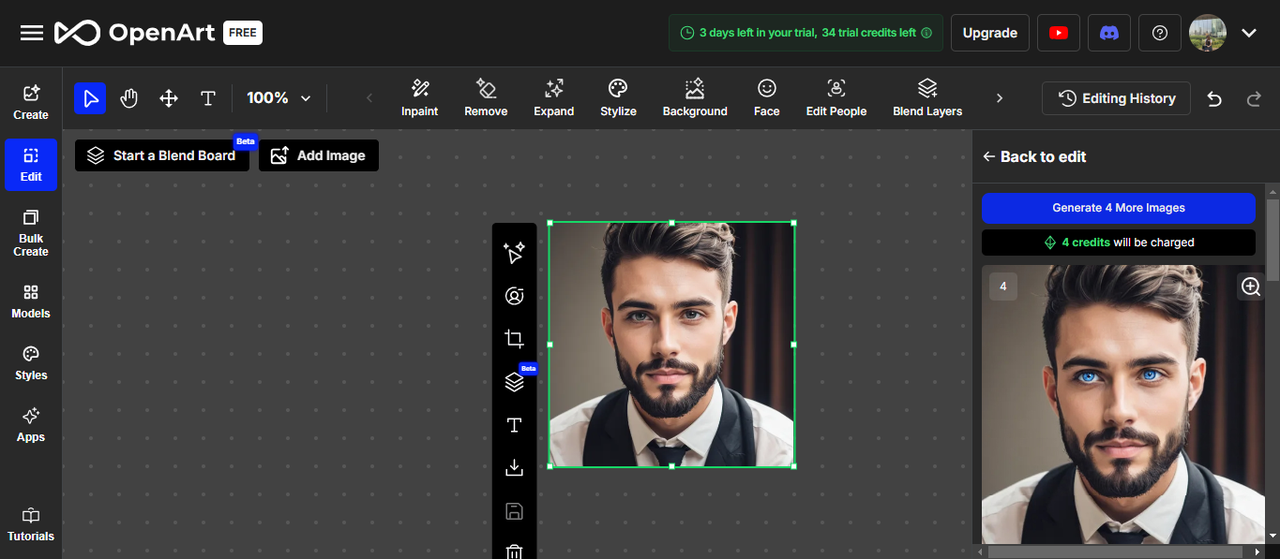This screenshot has width=1280, height=559.
Task: Expand the account dropdown chevron
Action: 1249,33
